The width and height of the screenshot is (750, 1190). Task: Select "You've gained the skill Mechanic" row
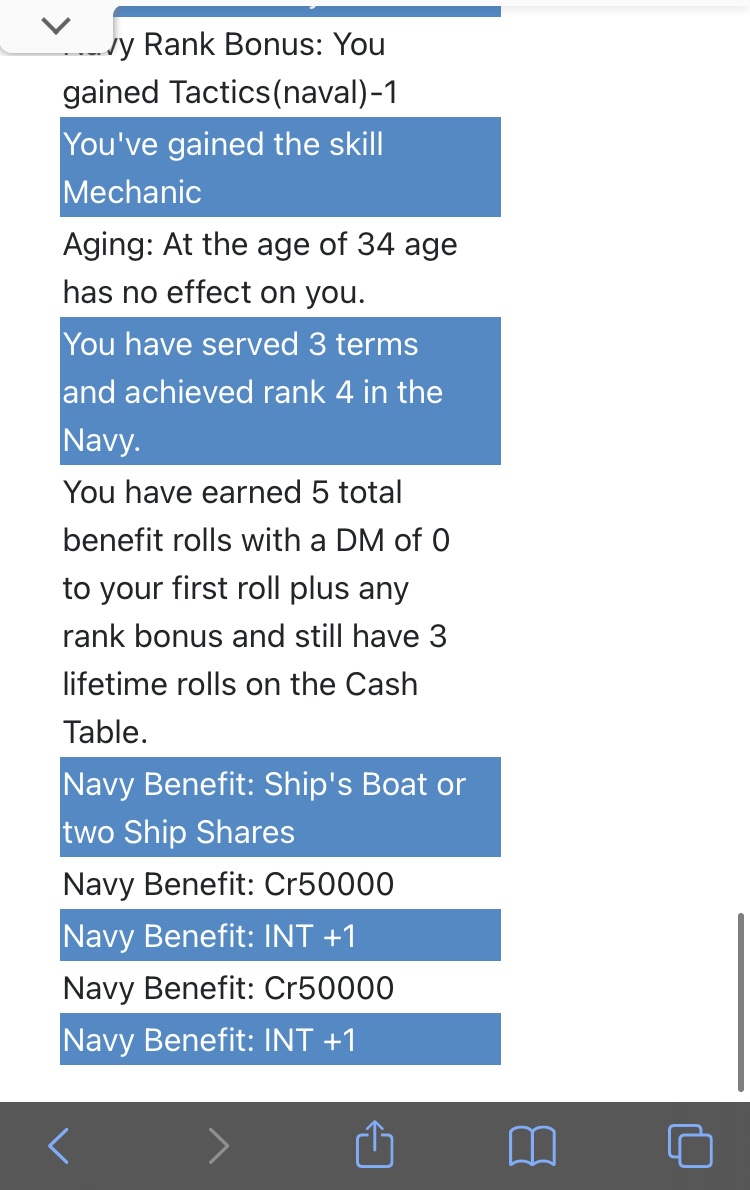pos(280,167)
